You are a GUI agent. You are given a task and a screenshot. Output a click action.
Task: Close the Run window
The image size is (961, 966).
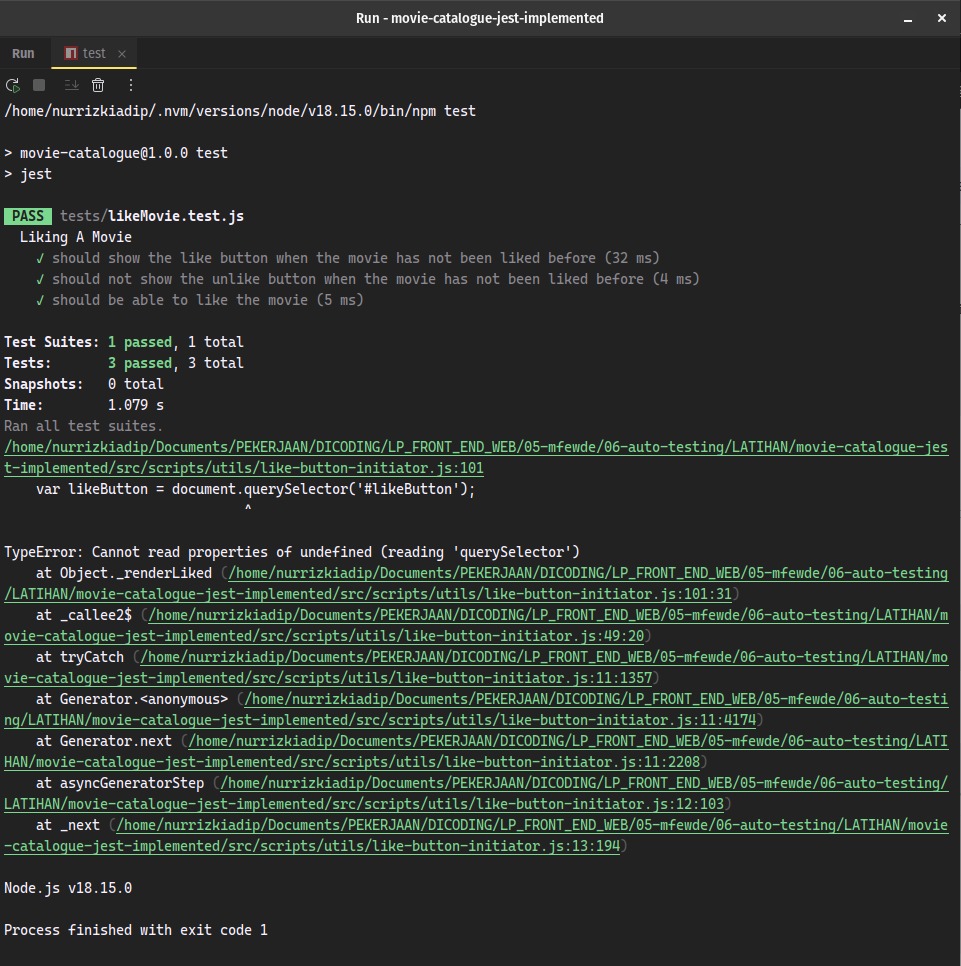941,18
